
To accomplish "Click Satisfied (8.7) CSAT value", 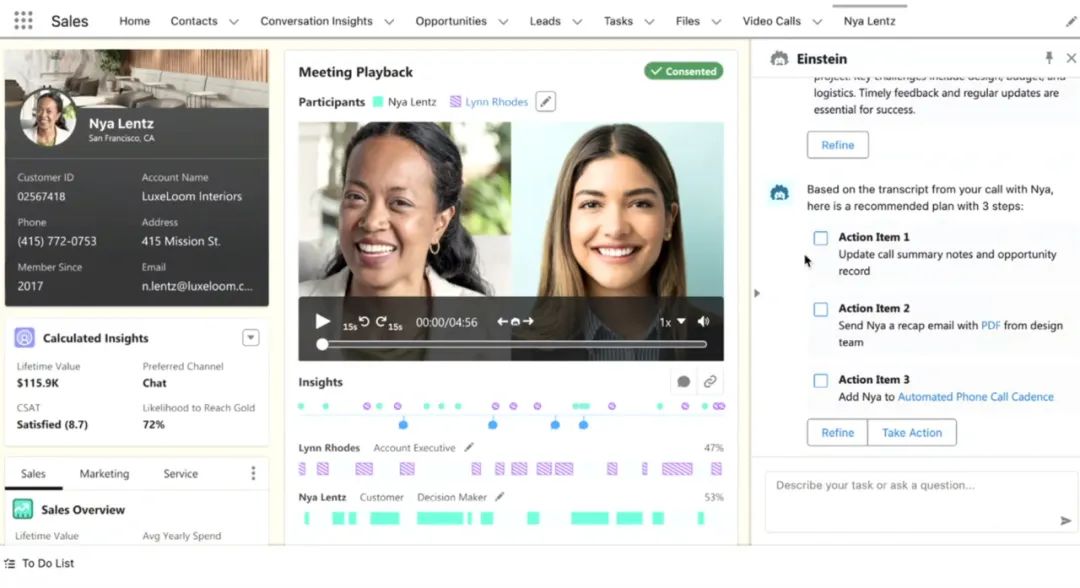I will click(52, 424).
